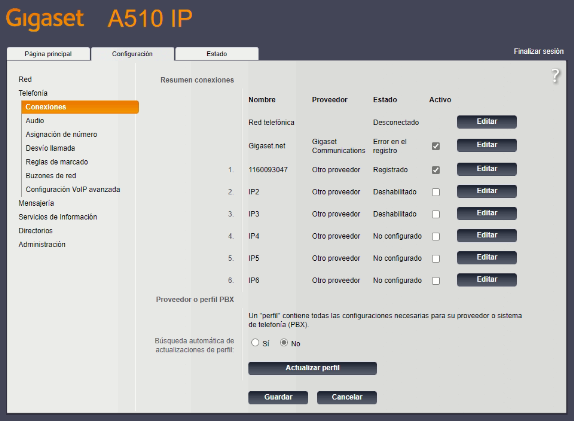Click Finalizar sesión to log out
574x421 pixels.
tap(538, 52)
